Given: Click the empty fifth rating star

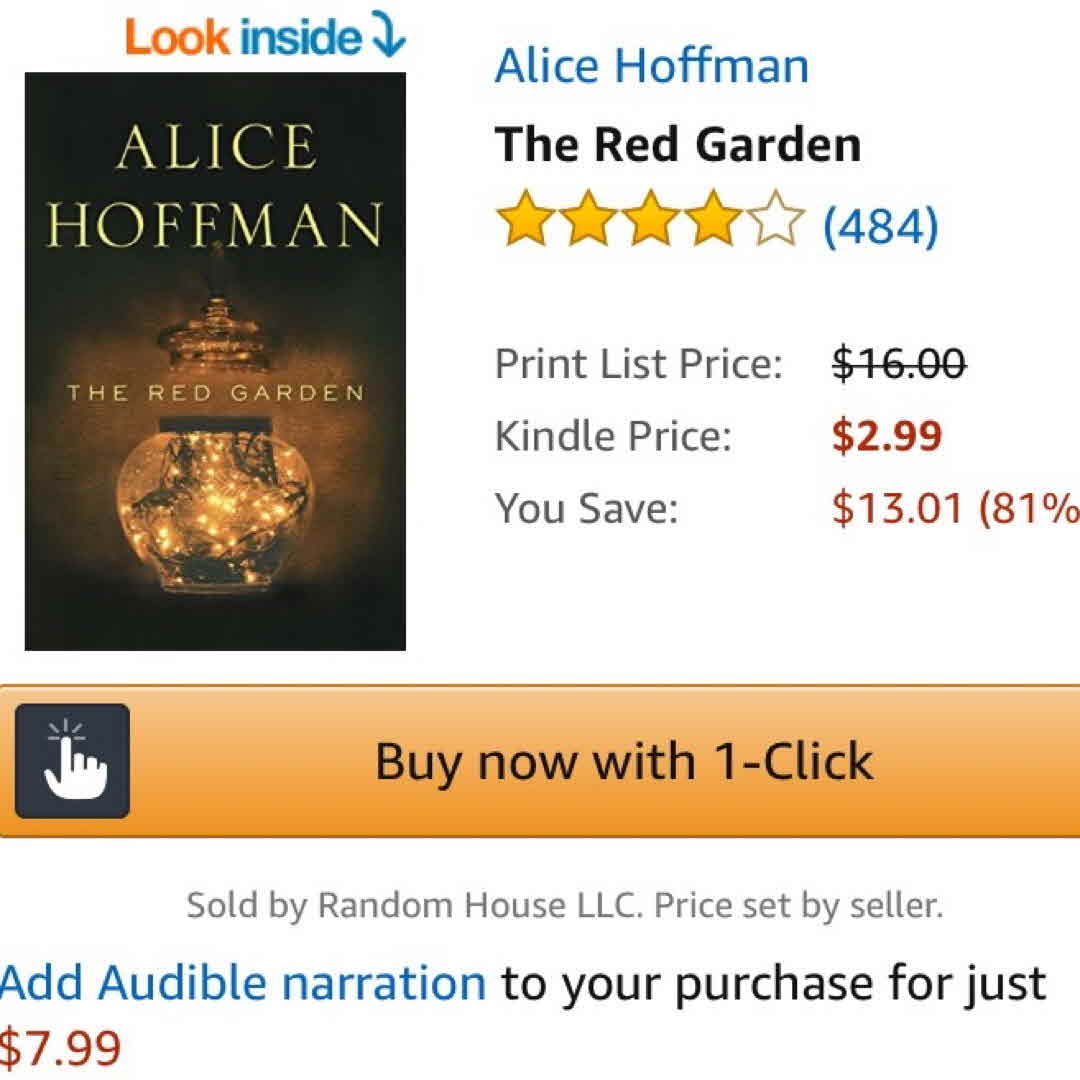Looking at the screenshot, I should tap(780, 223).
